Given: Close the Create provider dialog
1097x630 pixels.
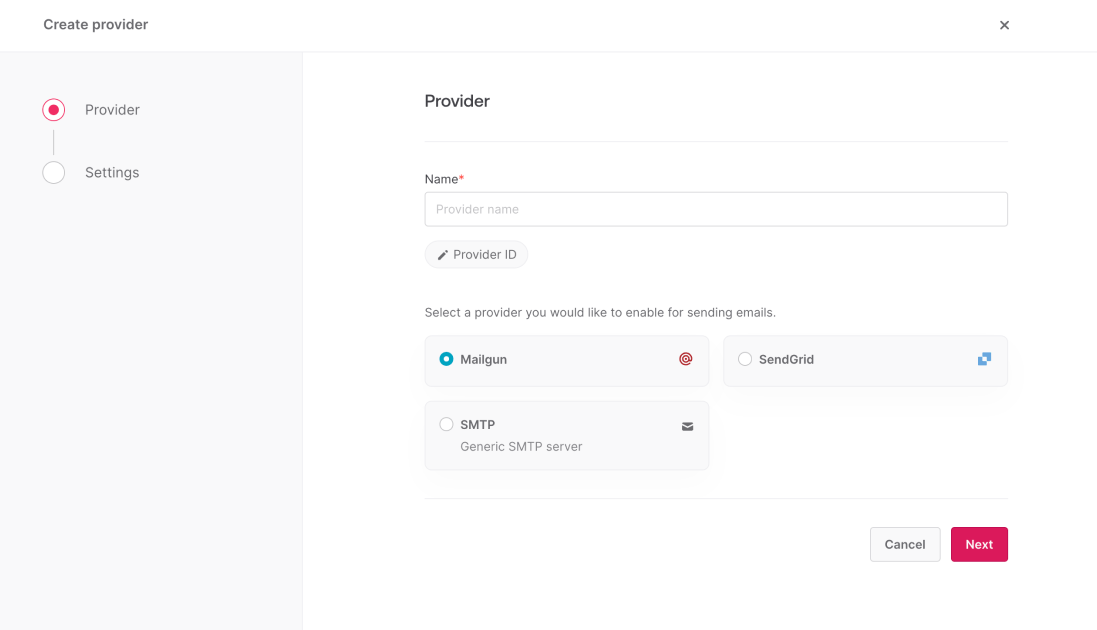Looking at the screenshot, I should coord(1004,25).
